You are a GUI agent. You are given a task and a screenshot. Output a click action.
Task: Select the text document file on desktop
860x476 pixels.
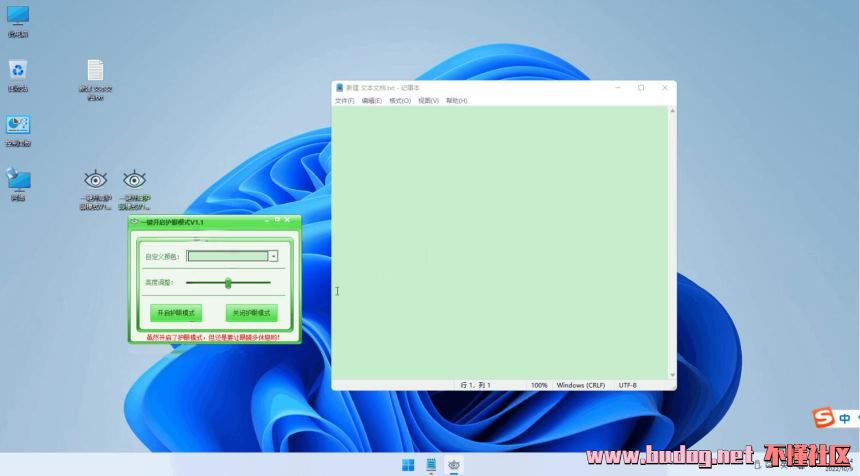pos(95,80)
